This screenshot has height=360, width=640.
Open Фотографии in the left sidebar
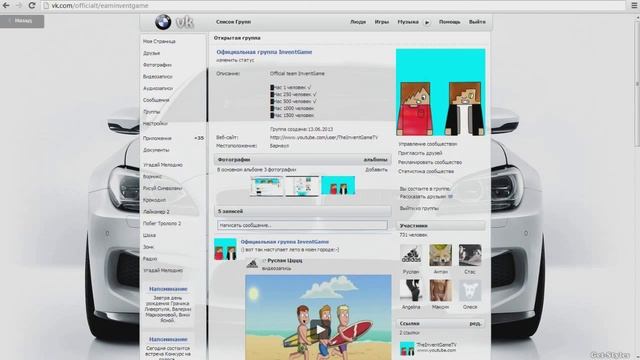click(157, 65)
